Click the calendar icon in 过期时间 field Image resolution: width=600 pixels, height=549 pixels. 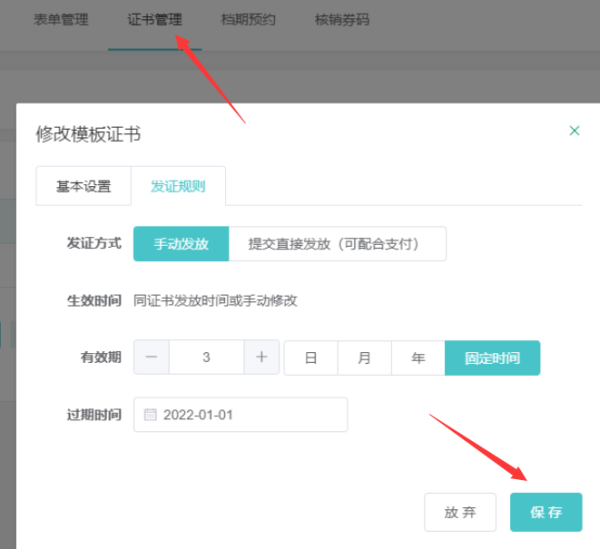pos(151,414)
